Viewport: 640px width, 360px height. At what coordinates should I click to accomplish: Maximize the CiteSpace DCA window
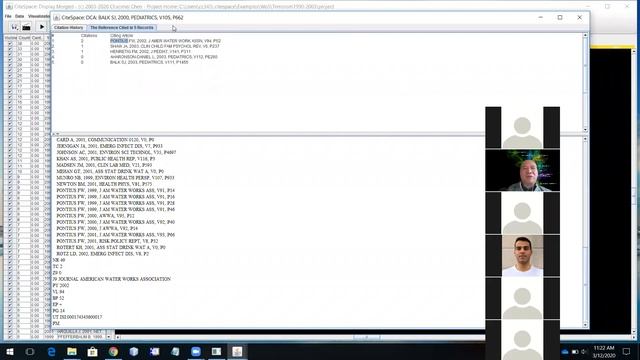(560, 18)
